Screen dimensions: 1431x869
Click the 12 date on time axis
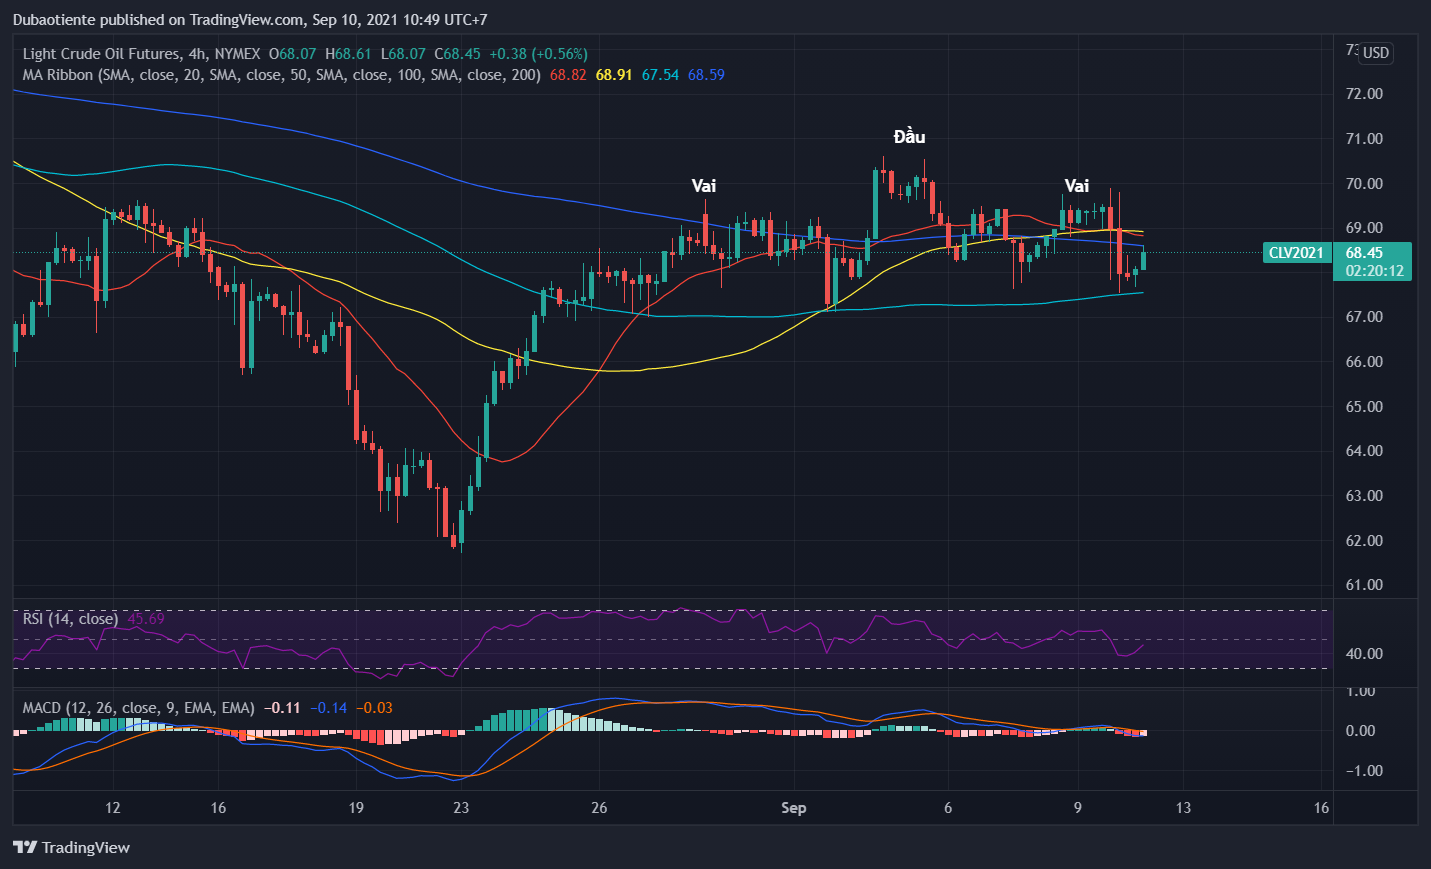point(112,808)
